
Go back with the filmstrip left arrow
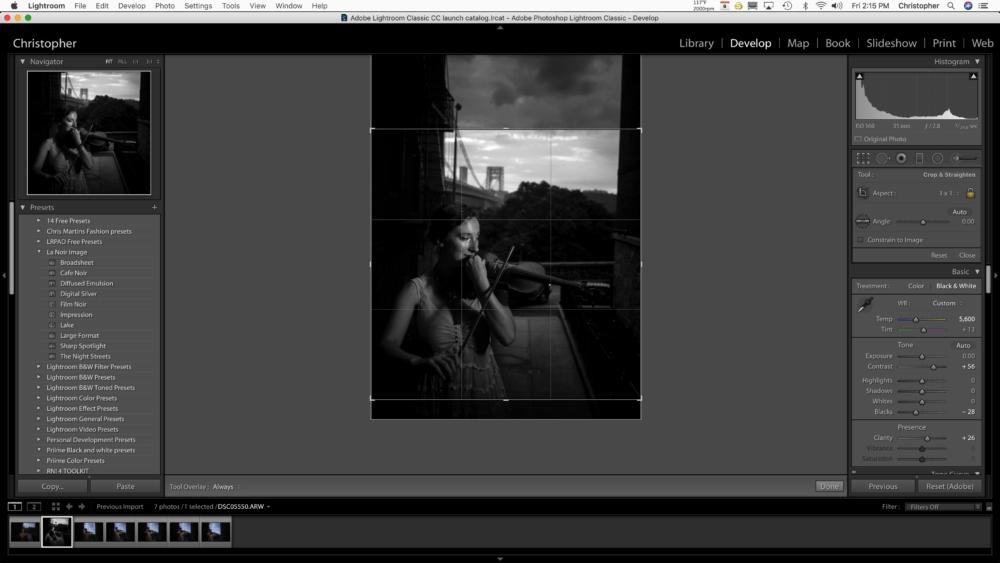[69, 507]
